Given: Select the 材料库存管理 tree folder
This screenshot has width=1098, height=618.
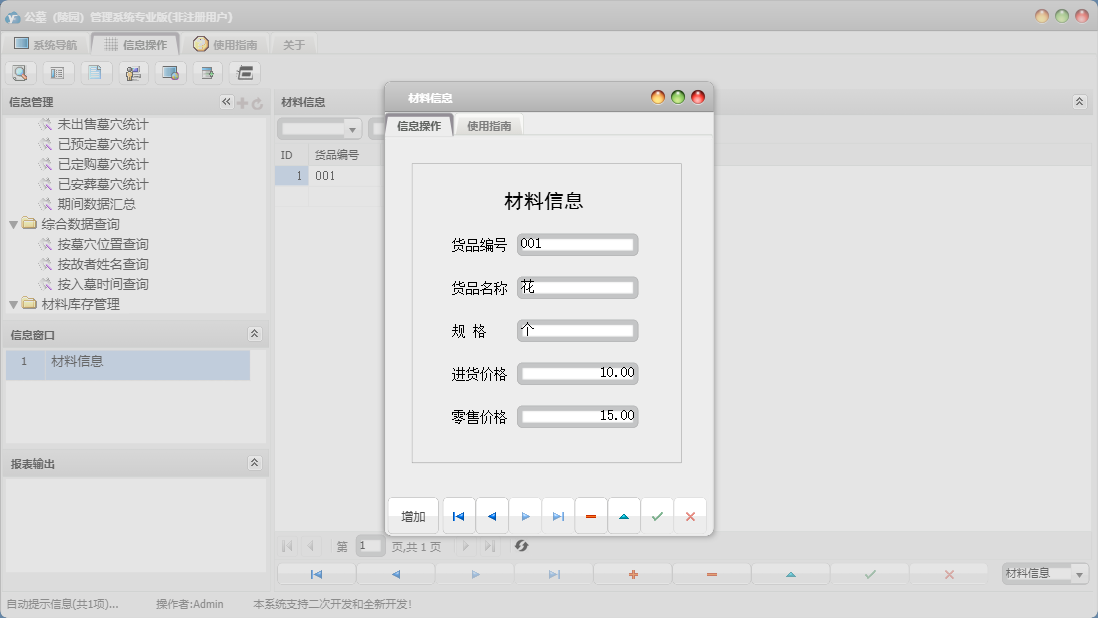Looking at the screenshot, I should point(80,304).
